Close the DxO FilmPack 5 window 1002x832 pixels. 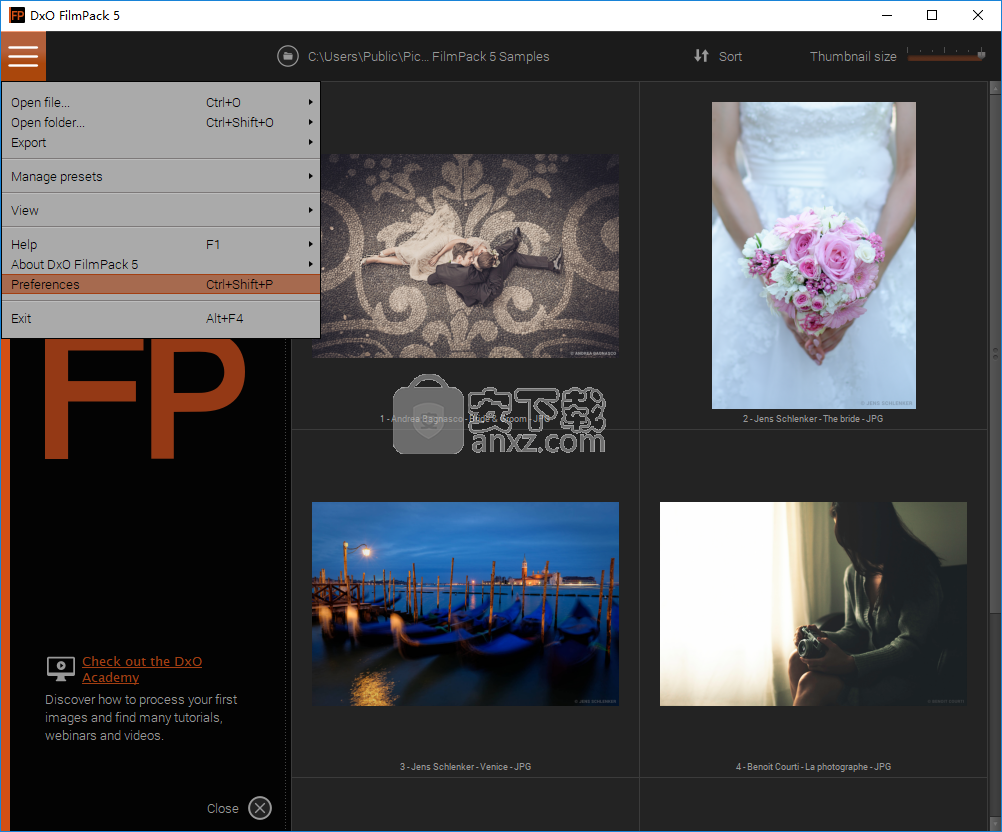[x=978, y=15]
